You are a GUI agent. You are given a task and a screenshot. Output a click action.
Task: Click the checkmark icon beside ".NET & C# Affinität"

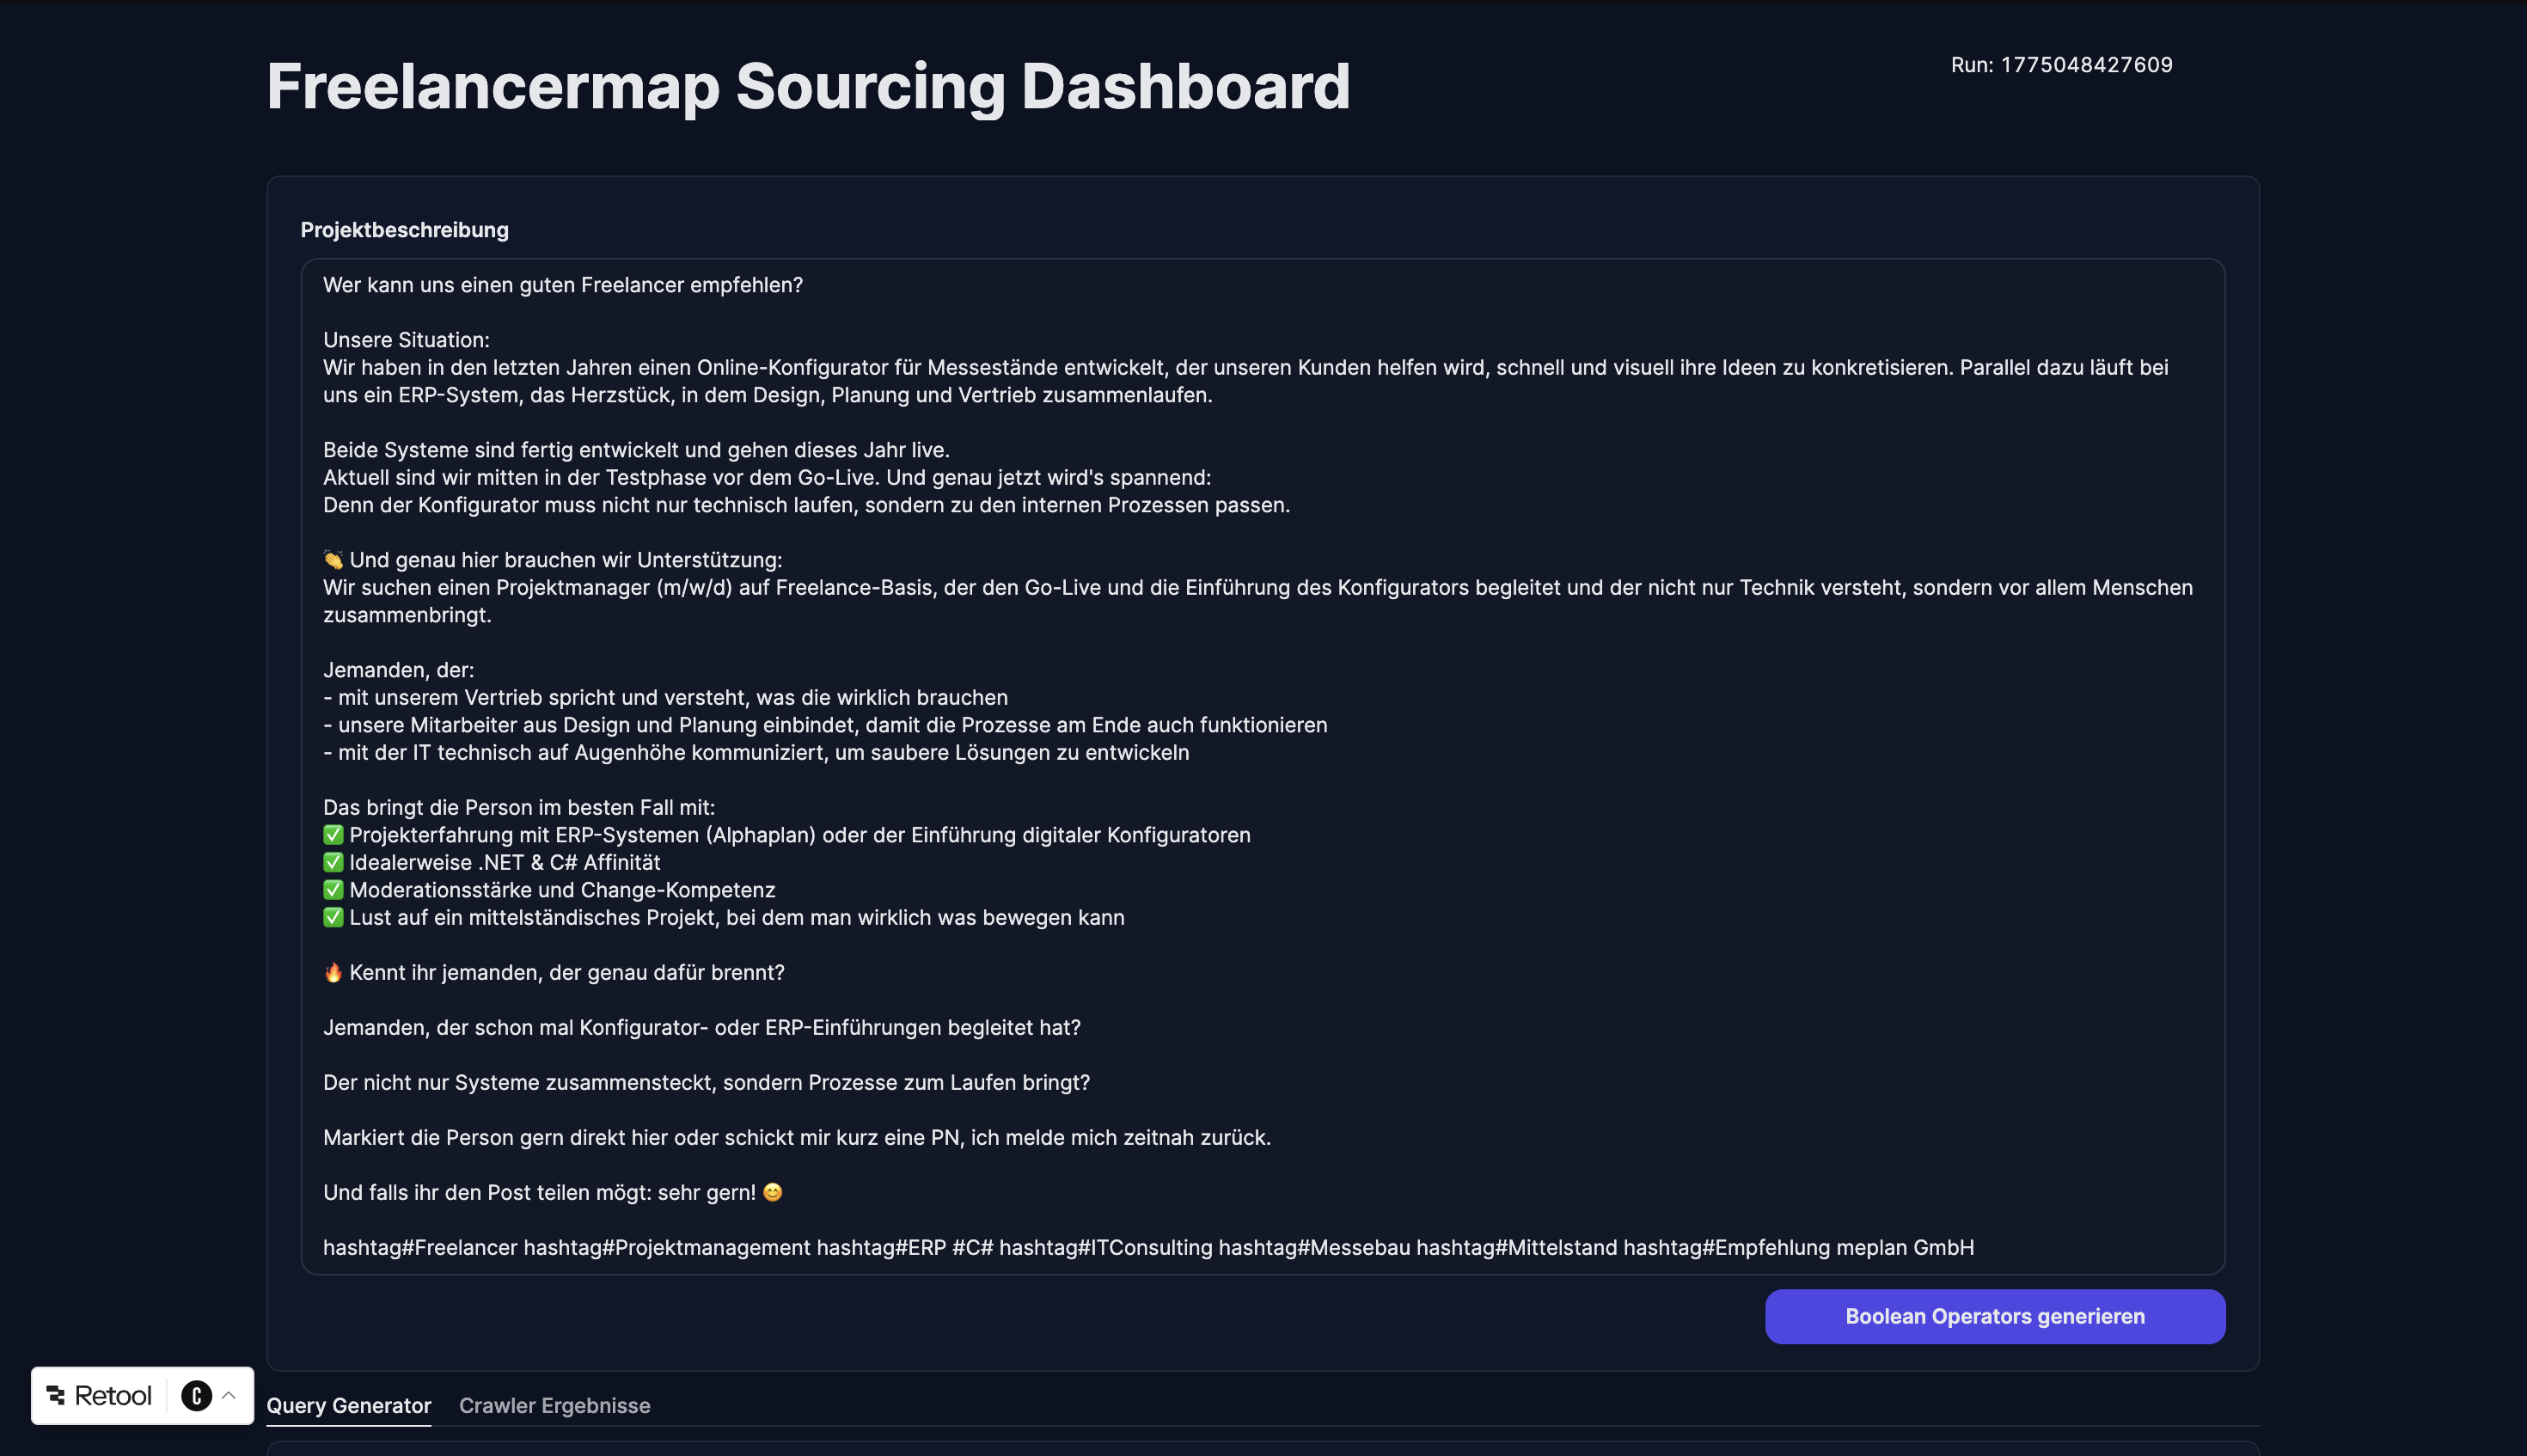coord(333,862)
